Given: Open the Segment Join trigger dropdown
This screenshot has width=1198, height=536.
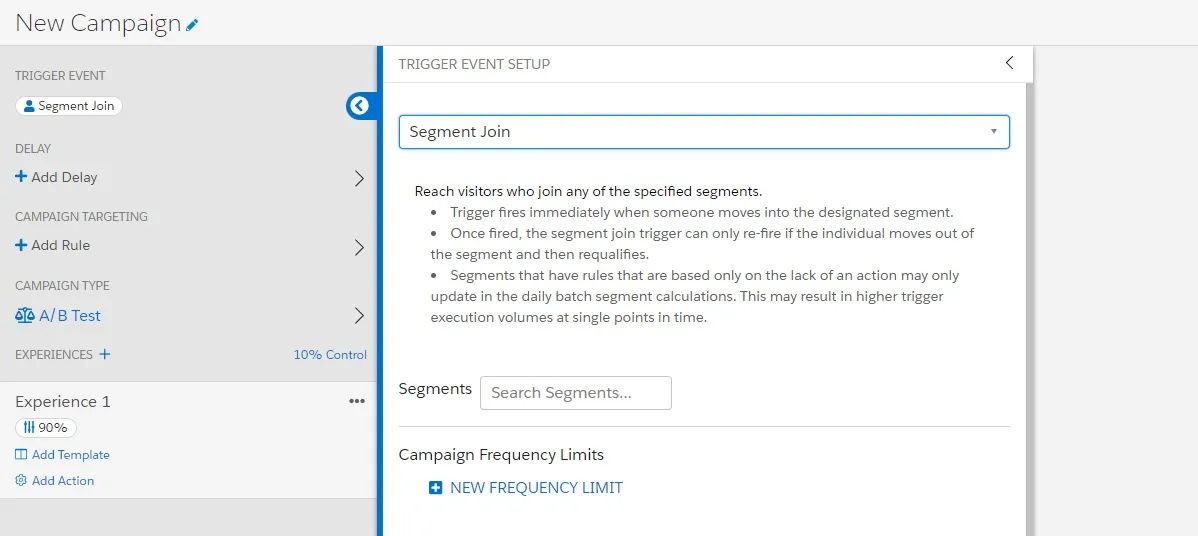Looking at the screenshot, I should (704, 132).
